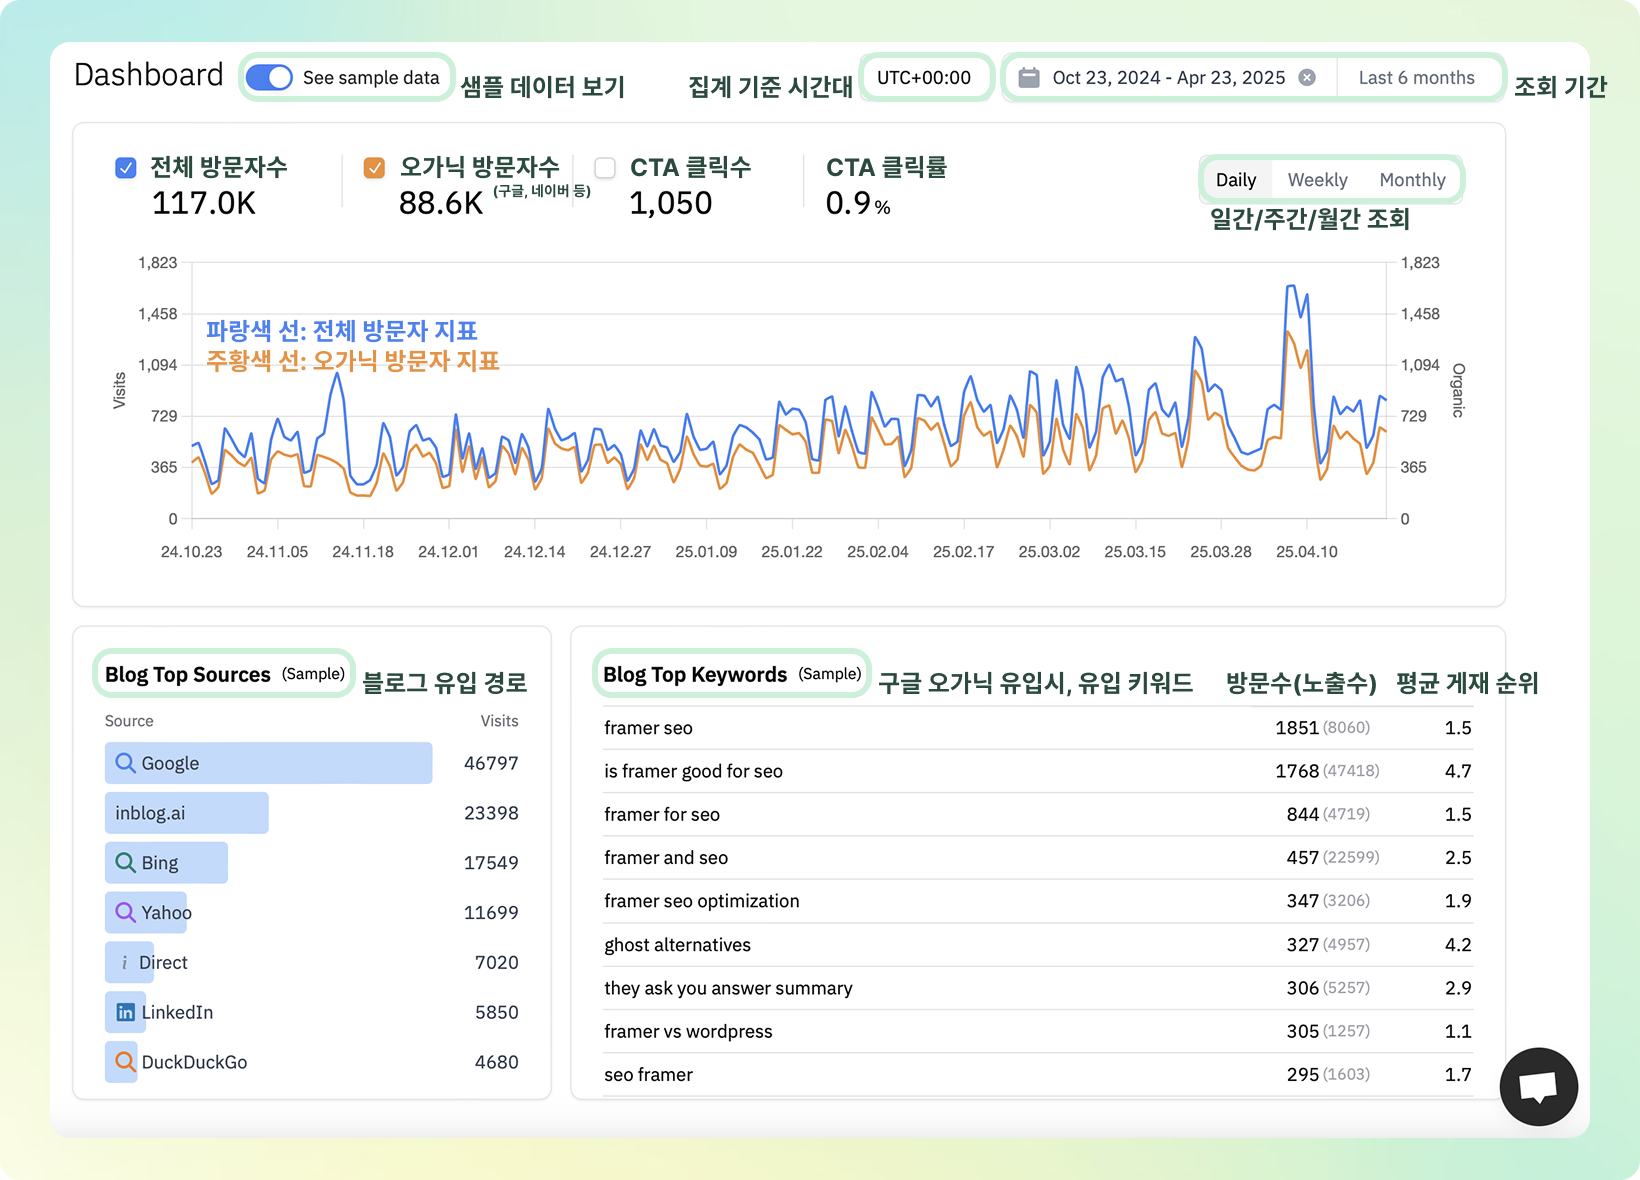Open the UTC+00:00 timezone dropdown
This screenshot has width=1640, height=1180.
(x=924, y=78)
